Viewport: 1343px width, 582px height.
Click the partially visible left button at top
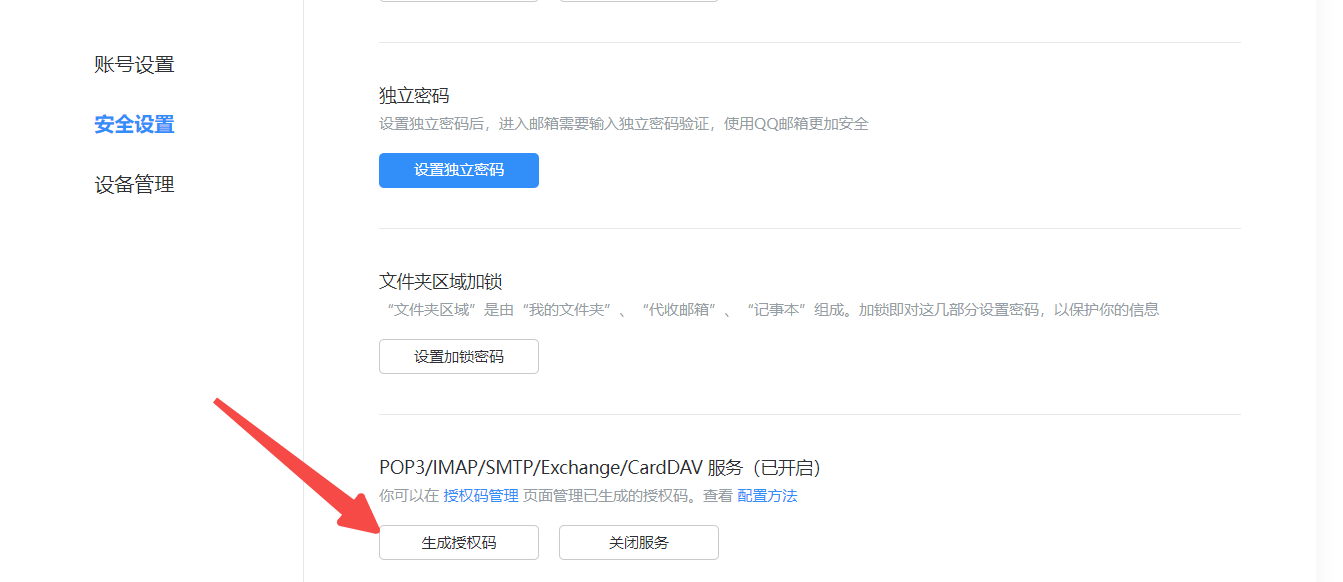click(459, 1)
